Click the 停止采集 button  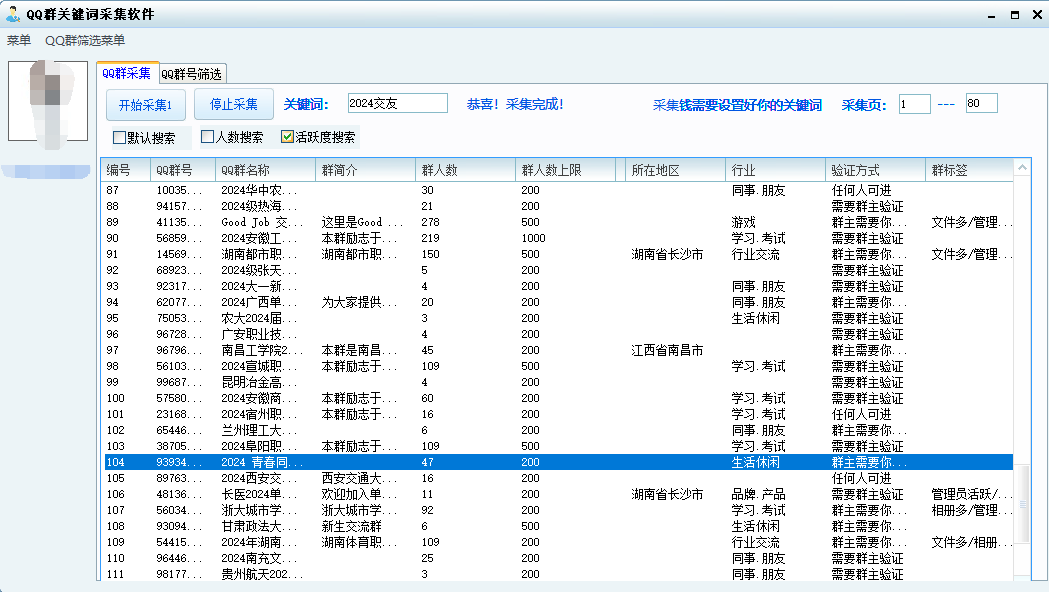(233, 104)
